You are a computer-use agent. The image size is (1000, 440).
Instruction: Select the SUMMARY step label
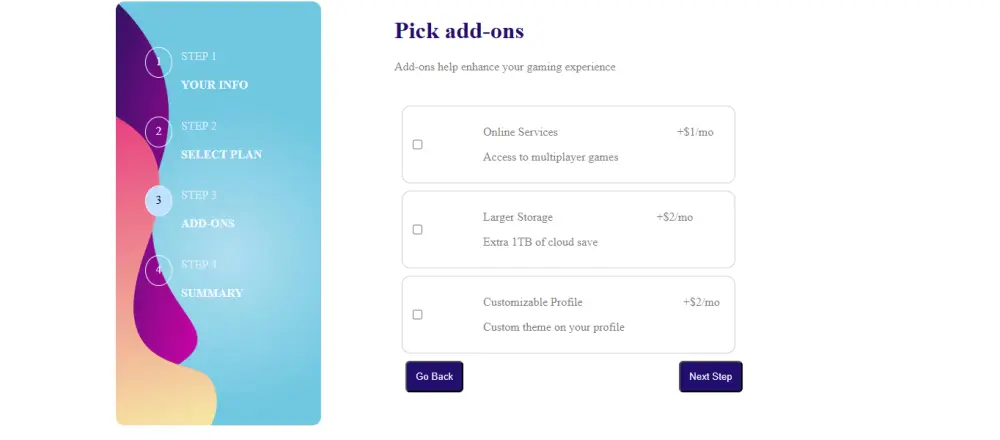click(211, 293)
